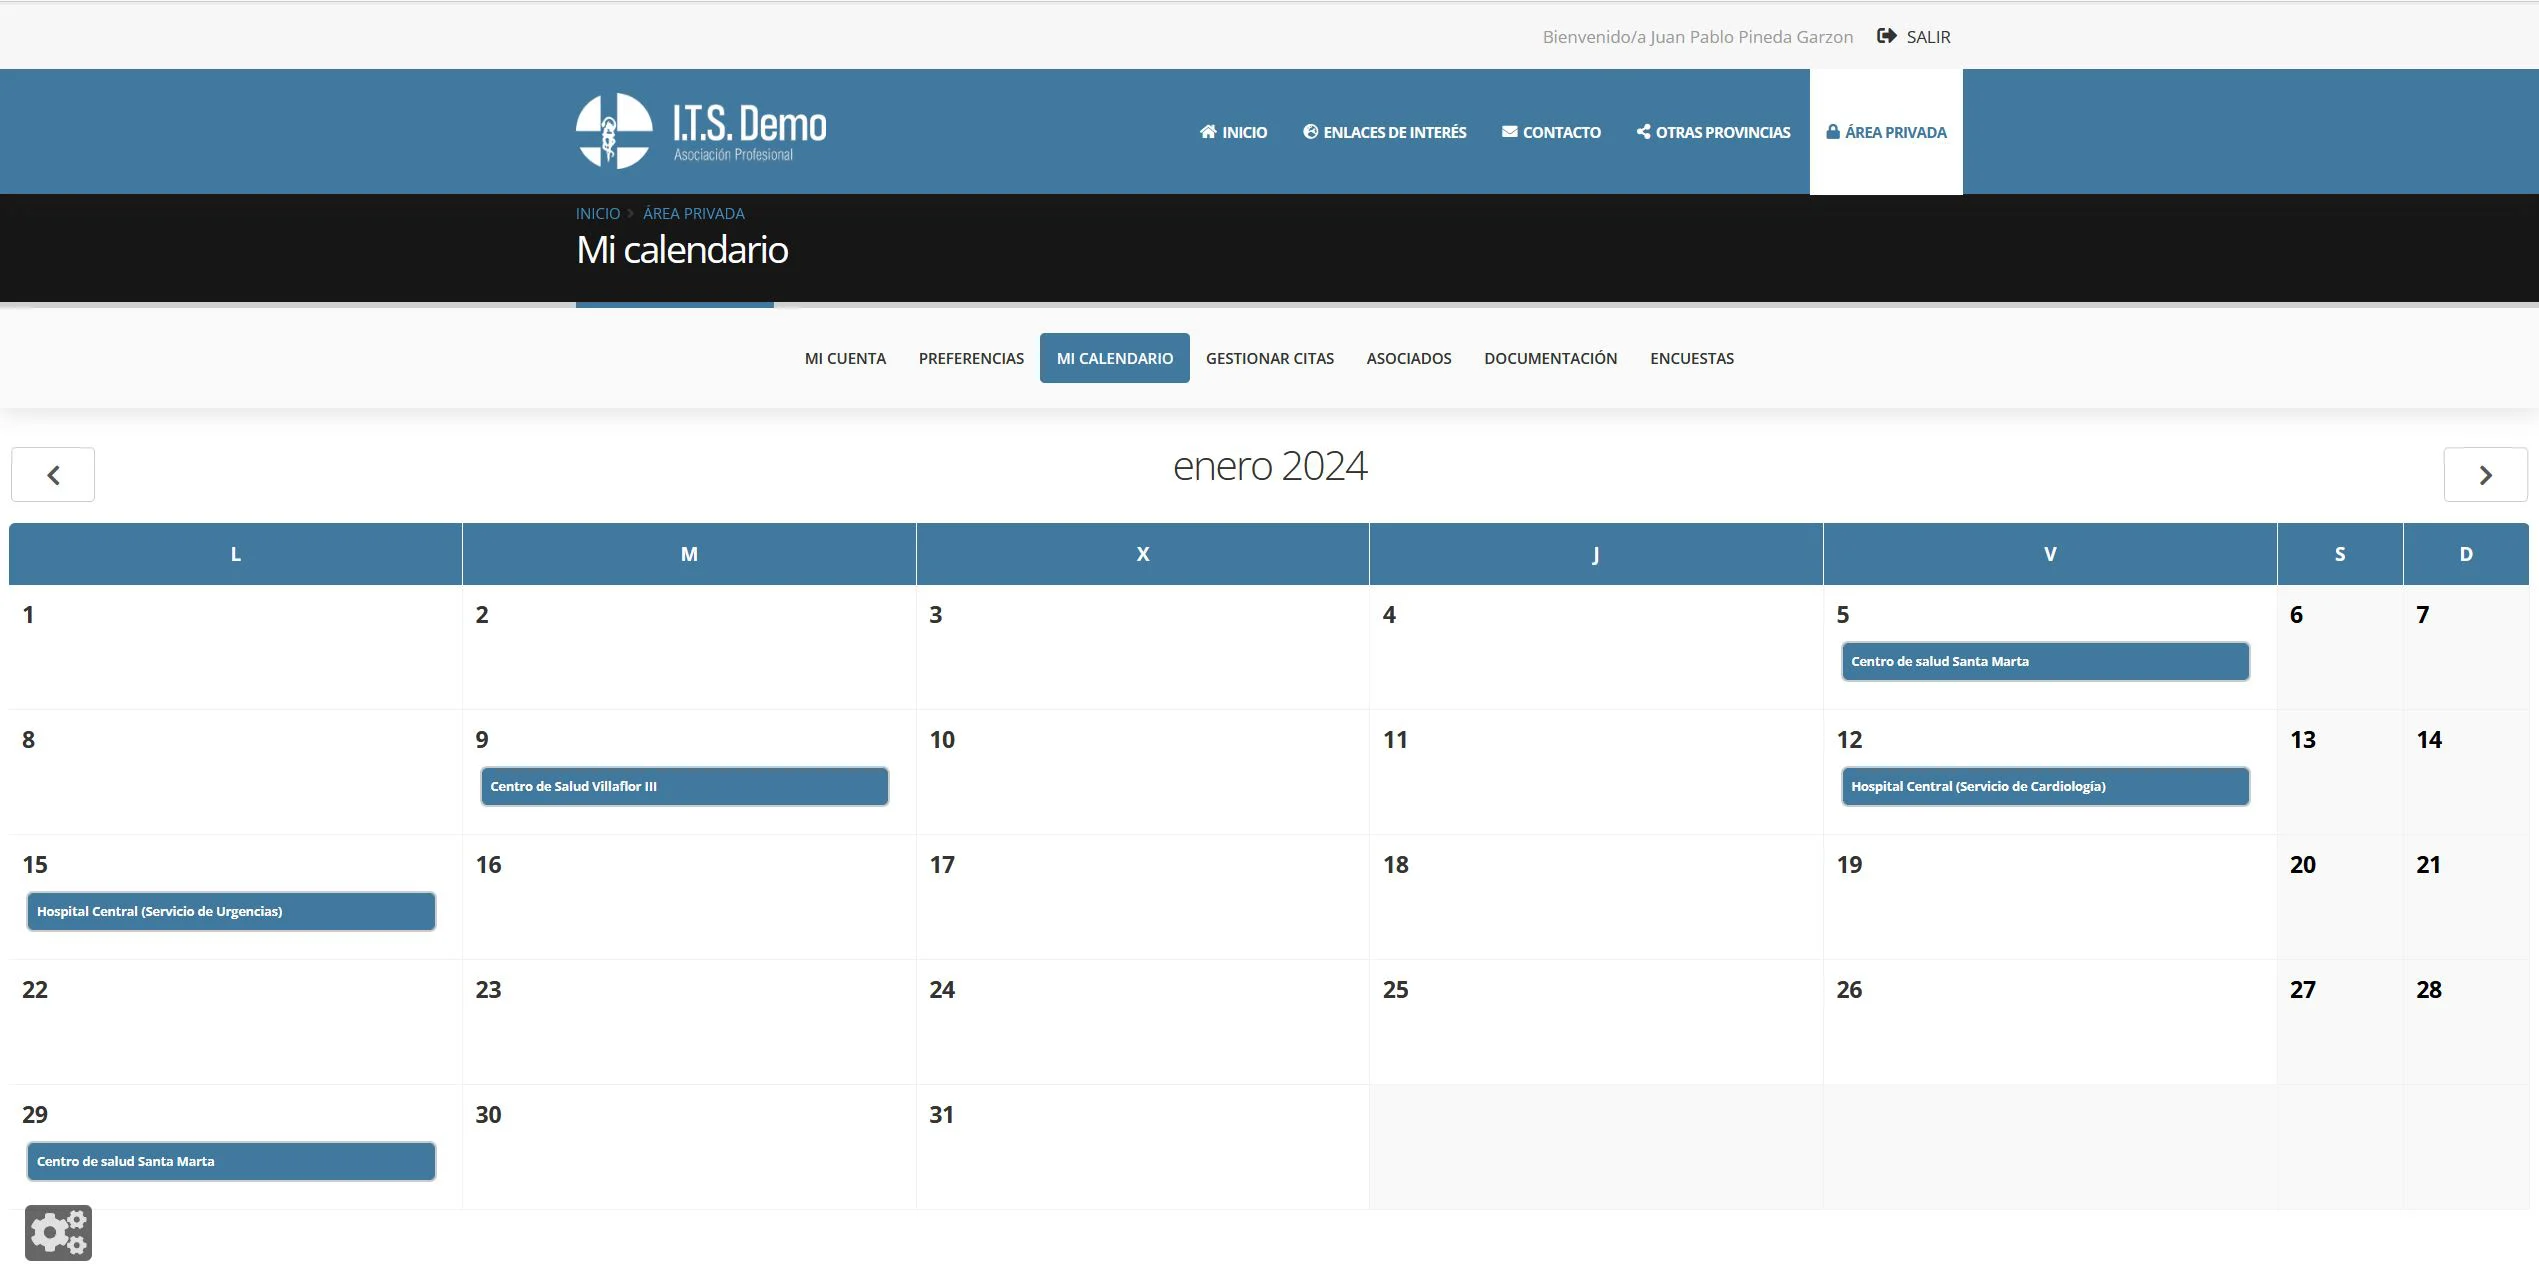Screen dimensions: 2539x1286
Task: Select CONTACTO in the navigation bar
Action: [x=1551, y=132]
